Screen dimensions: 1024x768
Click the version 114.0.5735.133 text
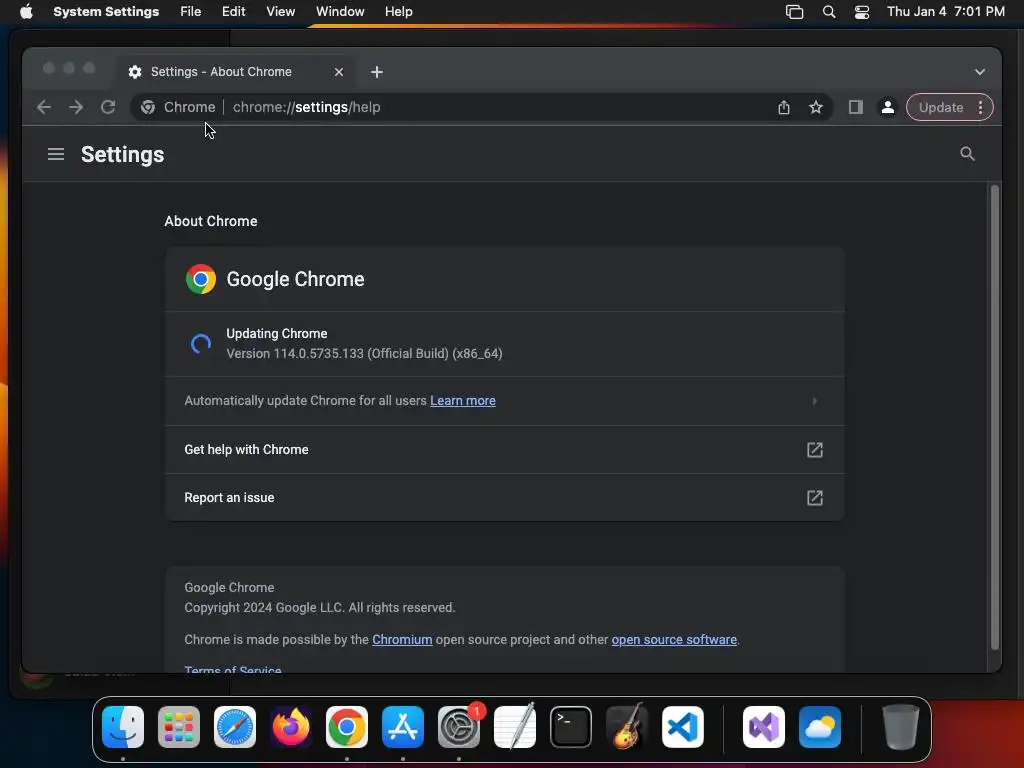364,353
